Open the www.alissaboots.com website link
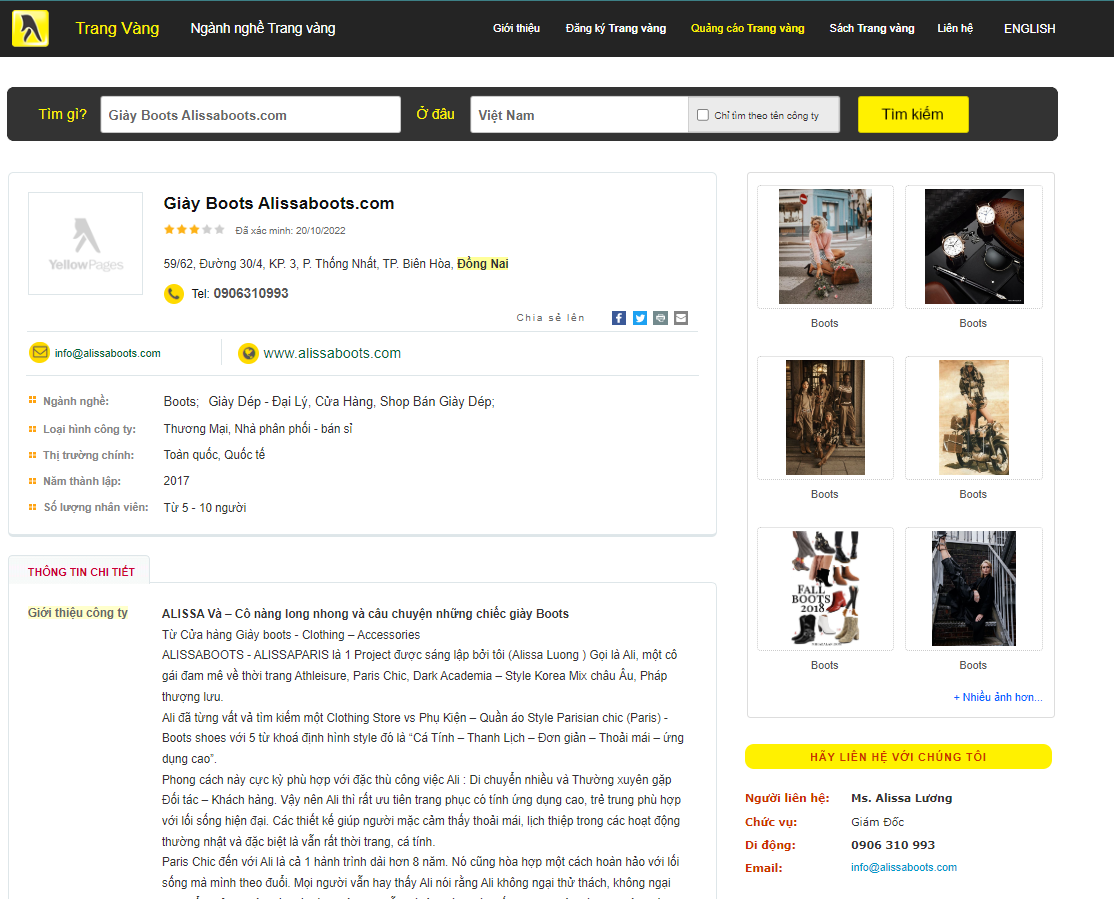The width and height of the screenshot is (1114, 899). pyautogui.click(x=332, y=353)
